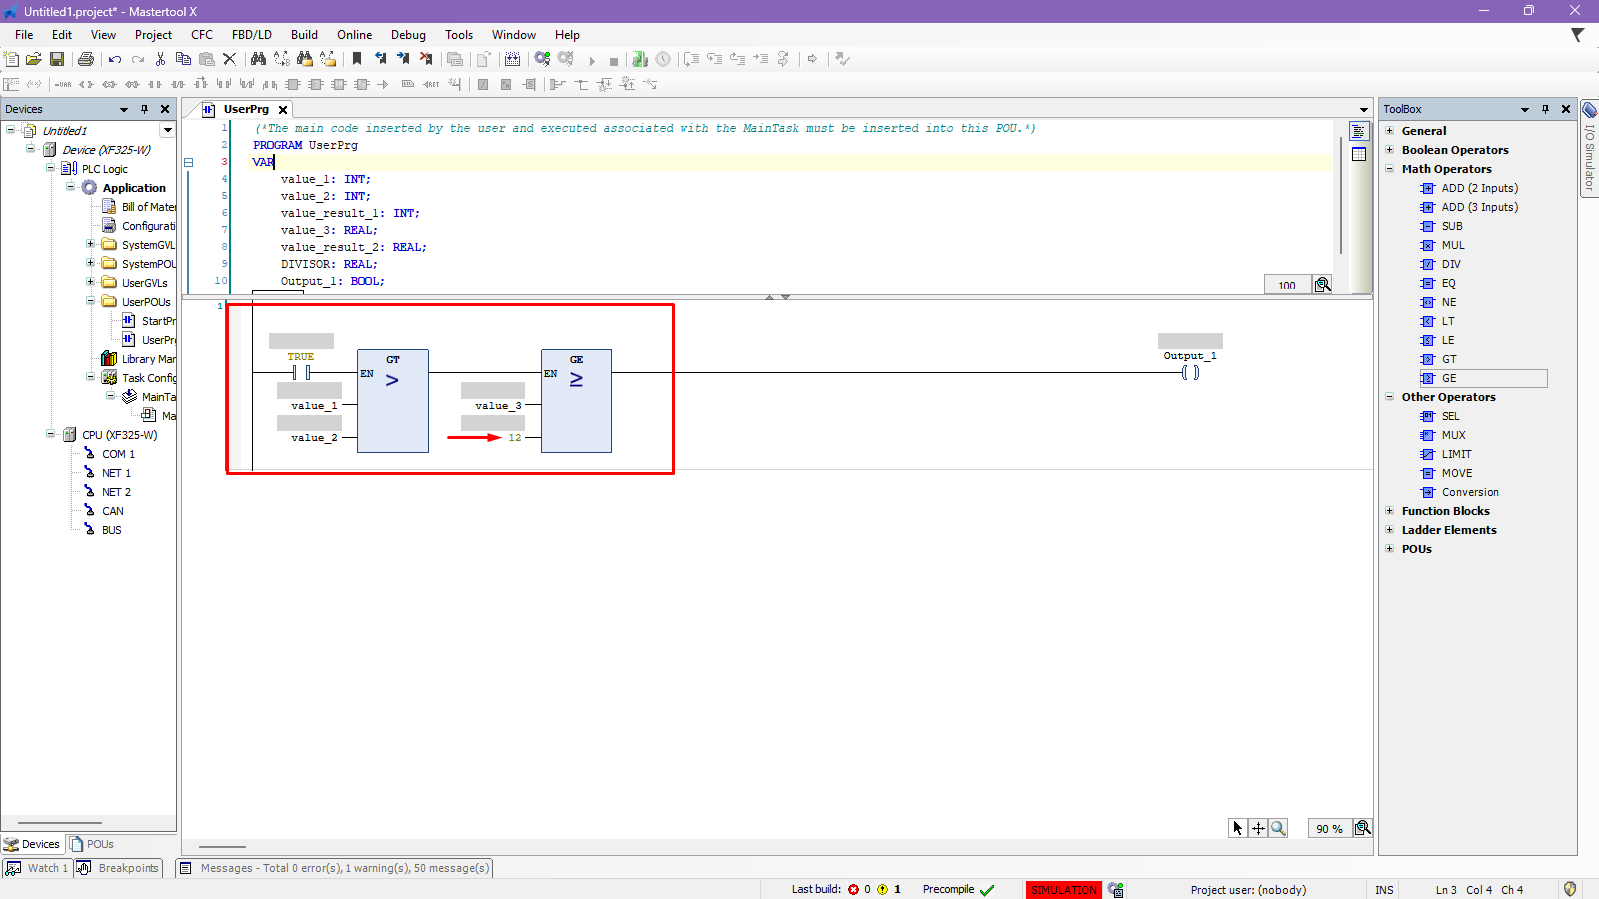
Task: Click the declaration editor vertical scrollbar
Action: [1340, 195]
